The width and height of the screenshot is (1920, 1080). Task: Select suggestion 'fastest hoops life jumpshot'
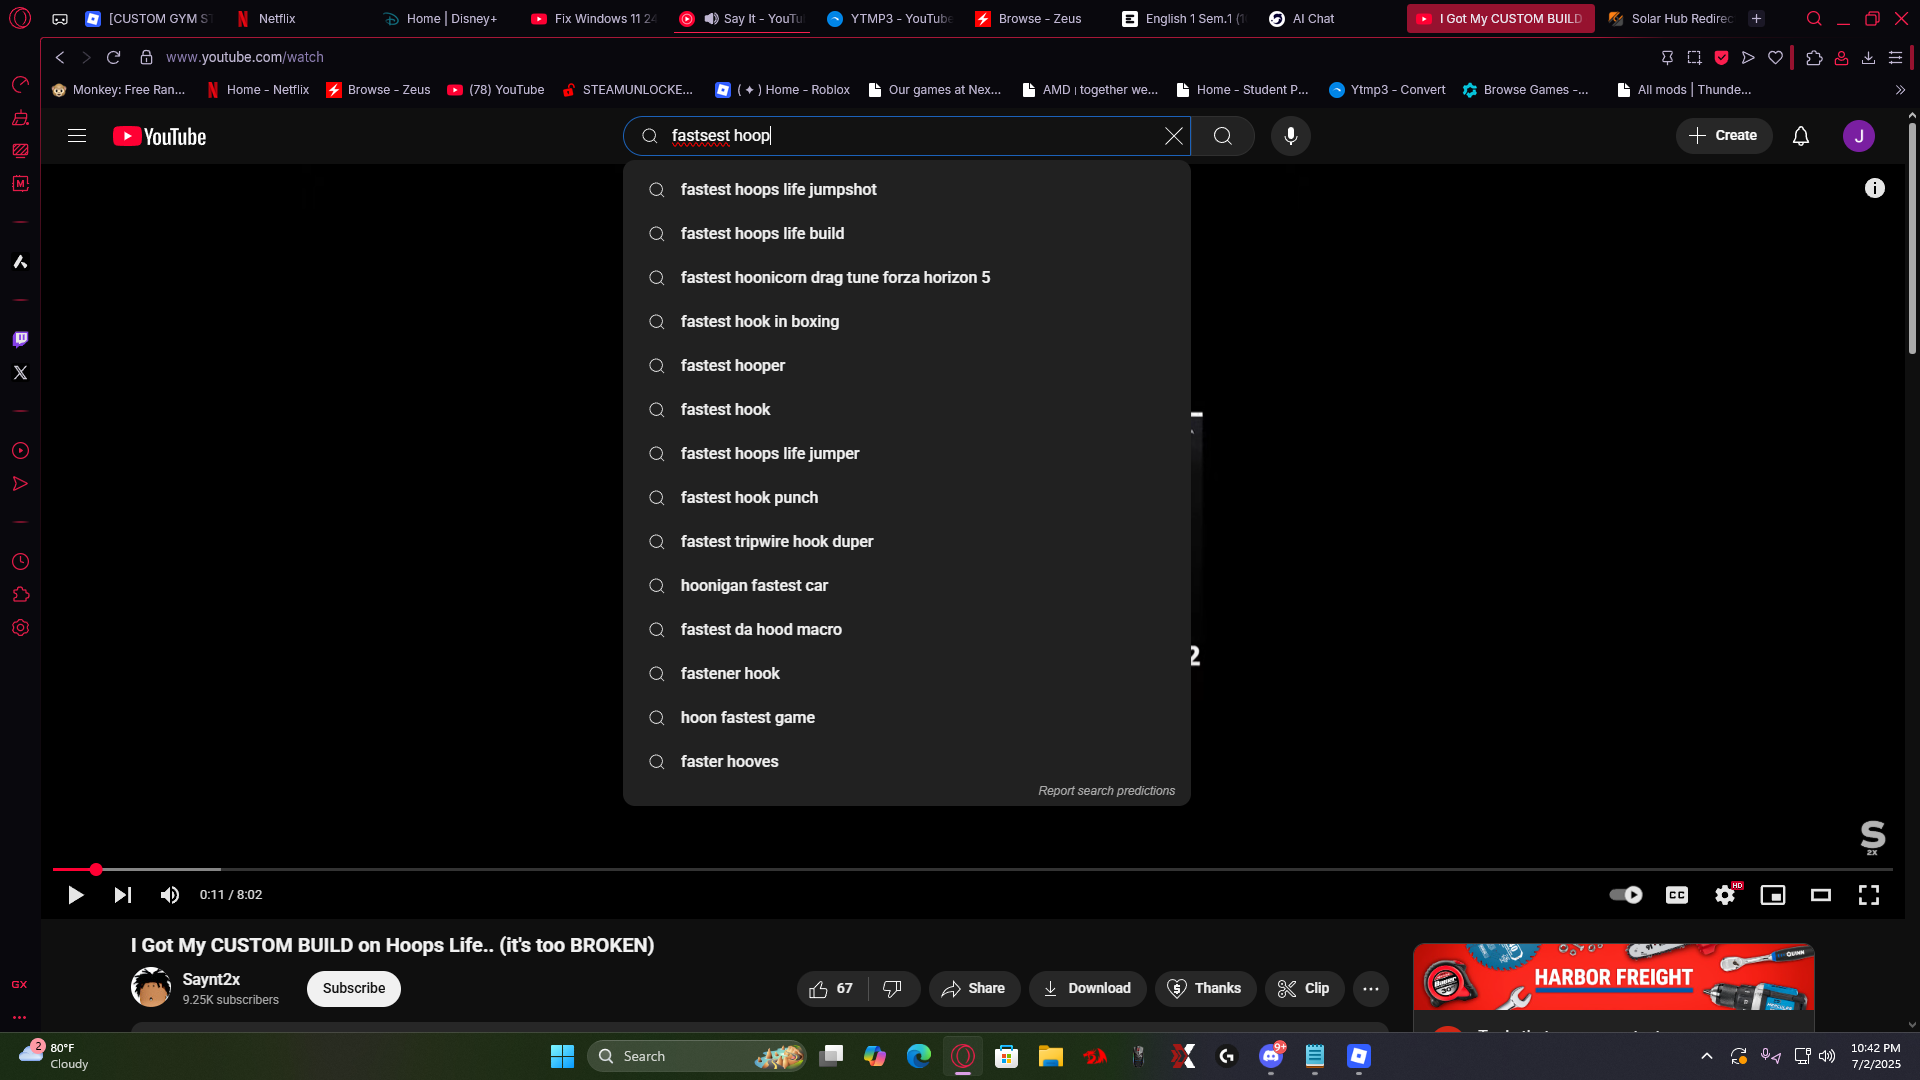(x=907, y=190)
